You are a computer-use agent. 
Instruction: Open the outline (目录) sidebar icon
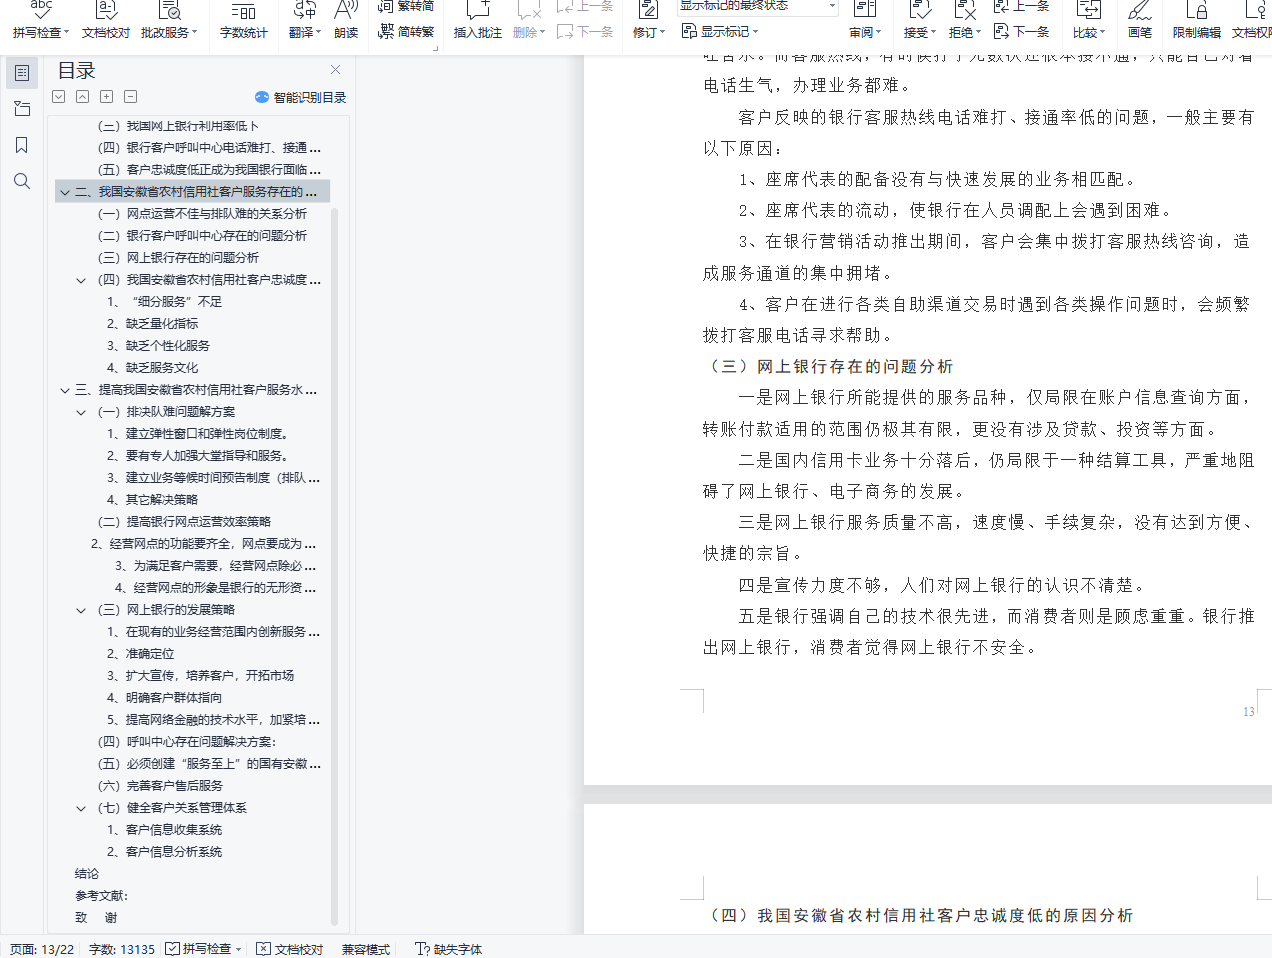coord(22,72)
